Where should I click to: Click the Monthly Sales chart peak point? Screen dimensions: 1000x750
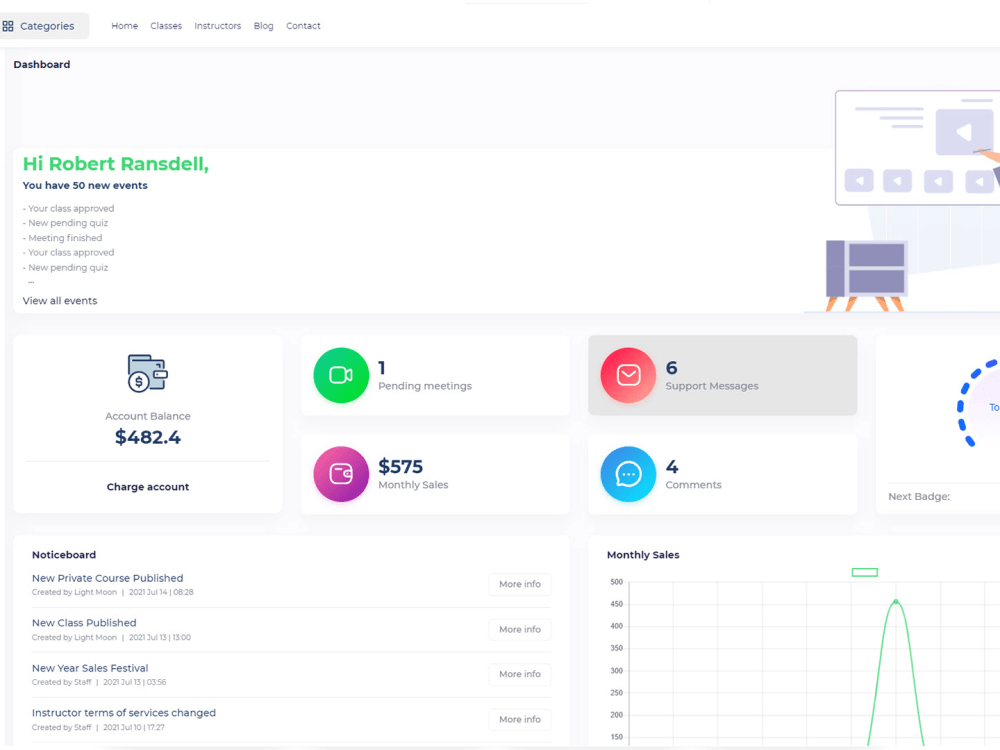(x=896, y=601)
